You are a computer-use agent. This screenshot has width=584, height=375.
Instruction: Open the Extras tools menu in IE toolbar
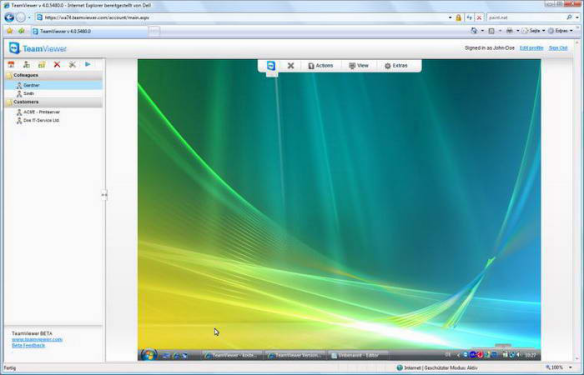click(560, 31)
